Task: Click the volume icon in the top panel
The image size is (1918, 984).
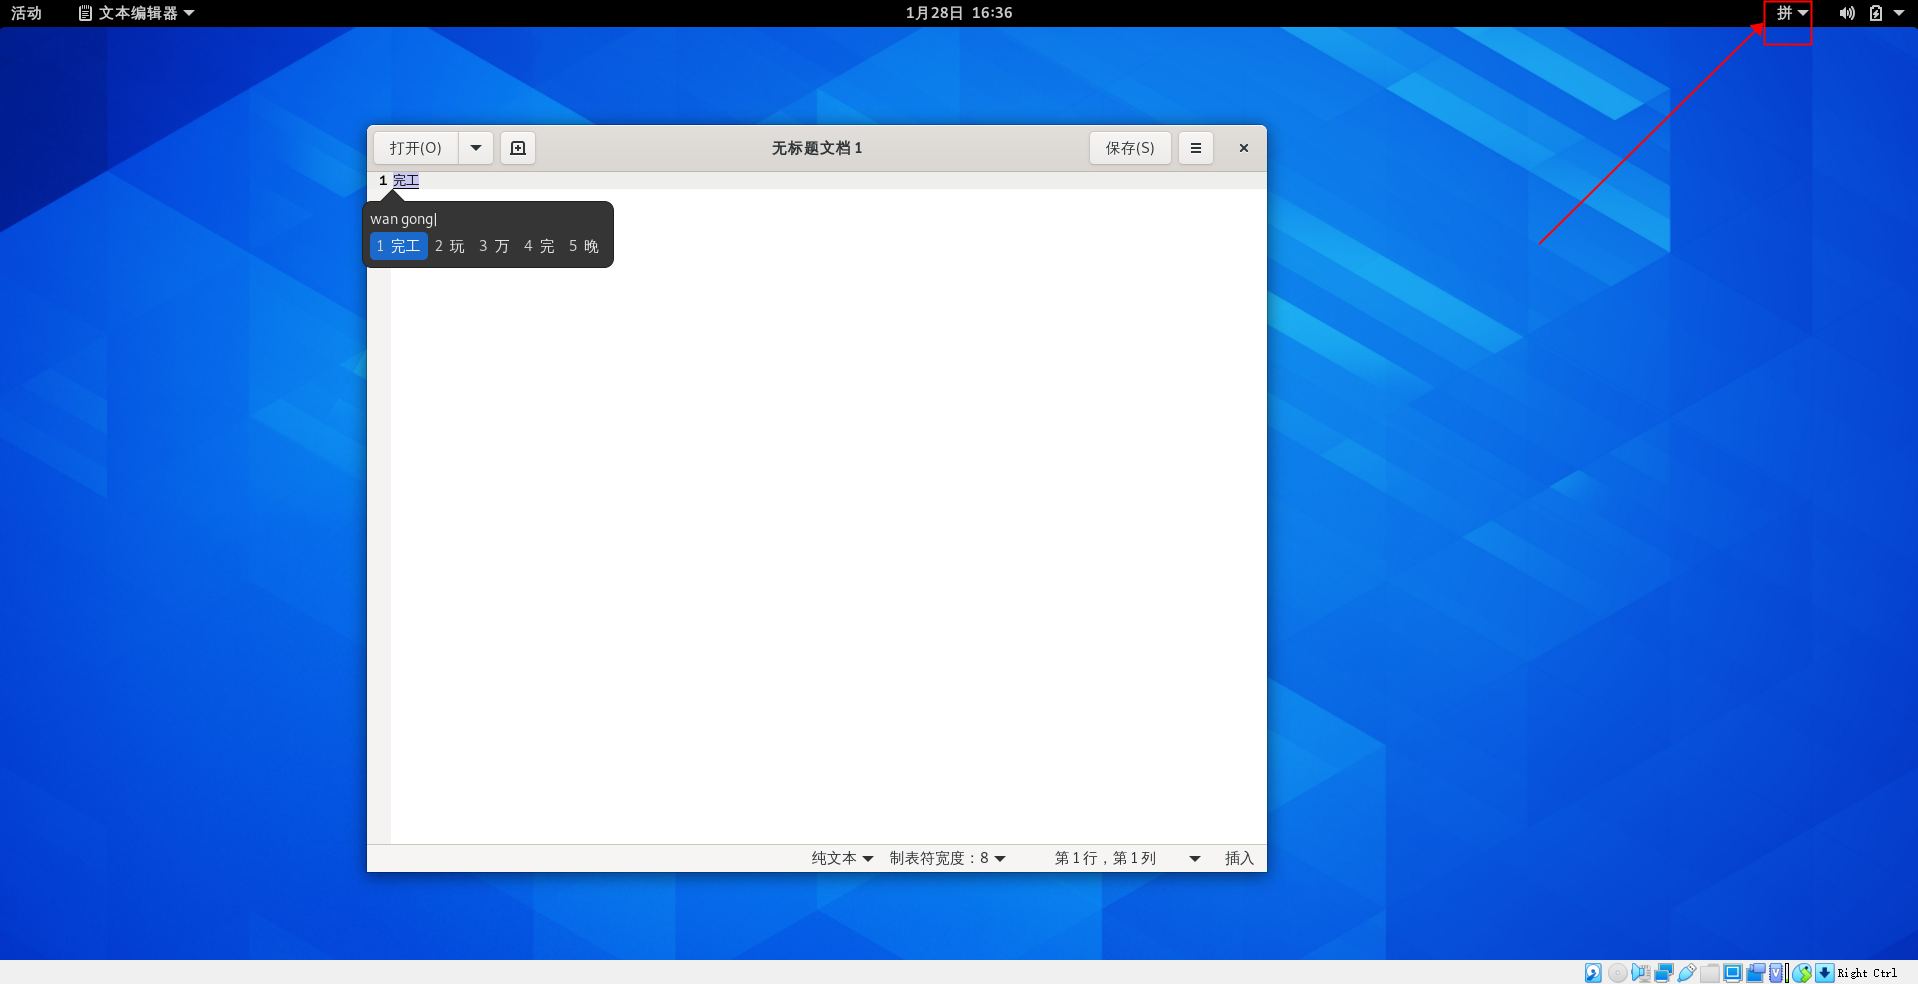Action: tap(1845, 13)
